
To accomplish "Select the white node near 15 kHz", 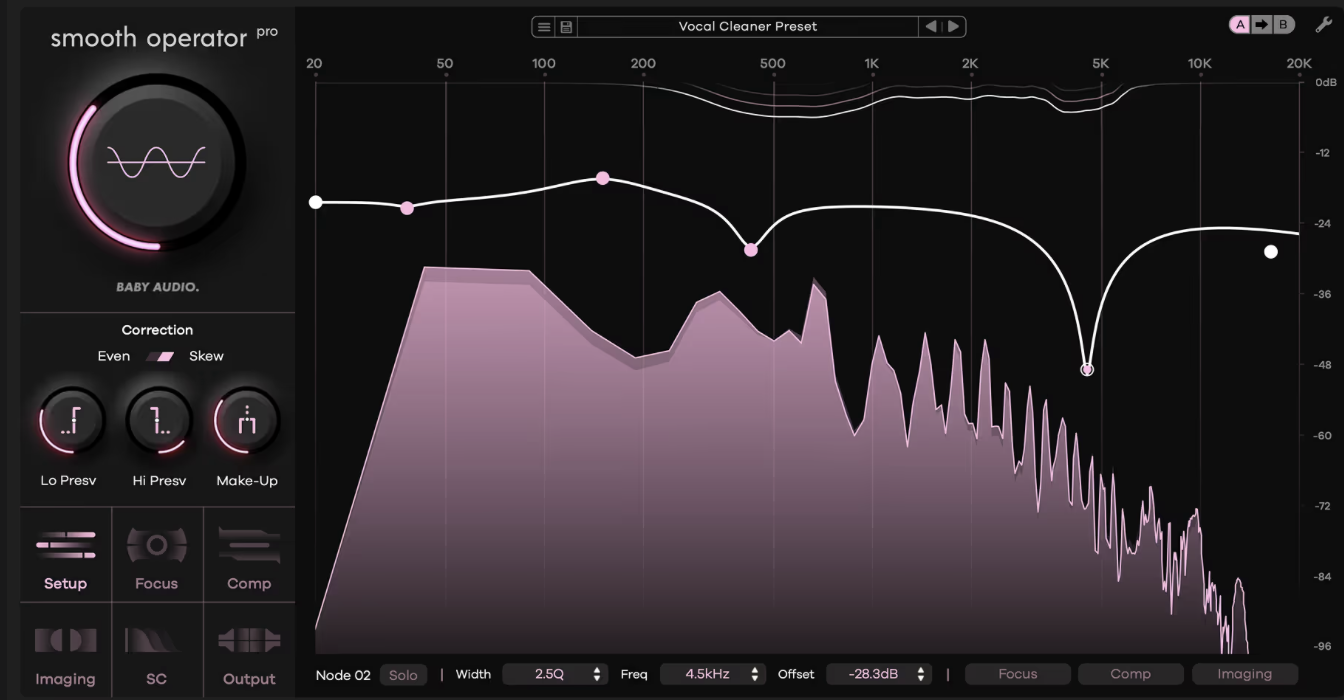I will pos(1271,252).
